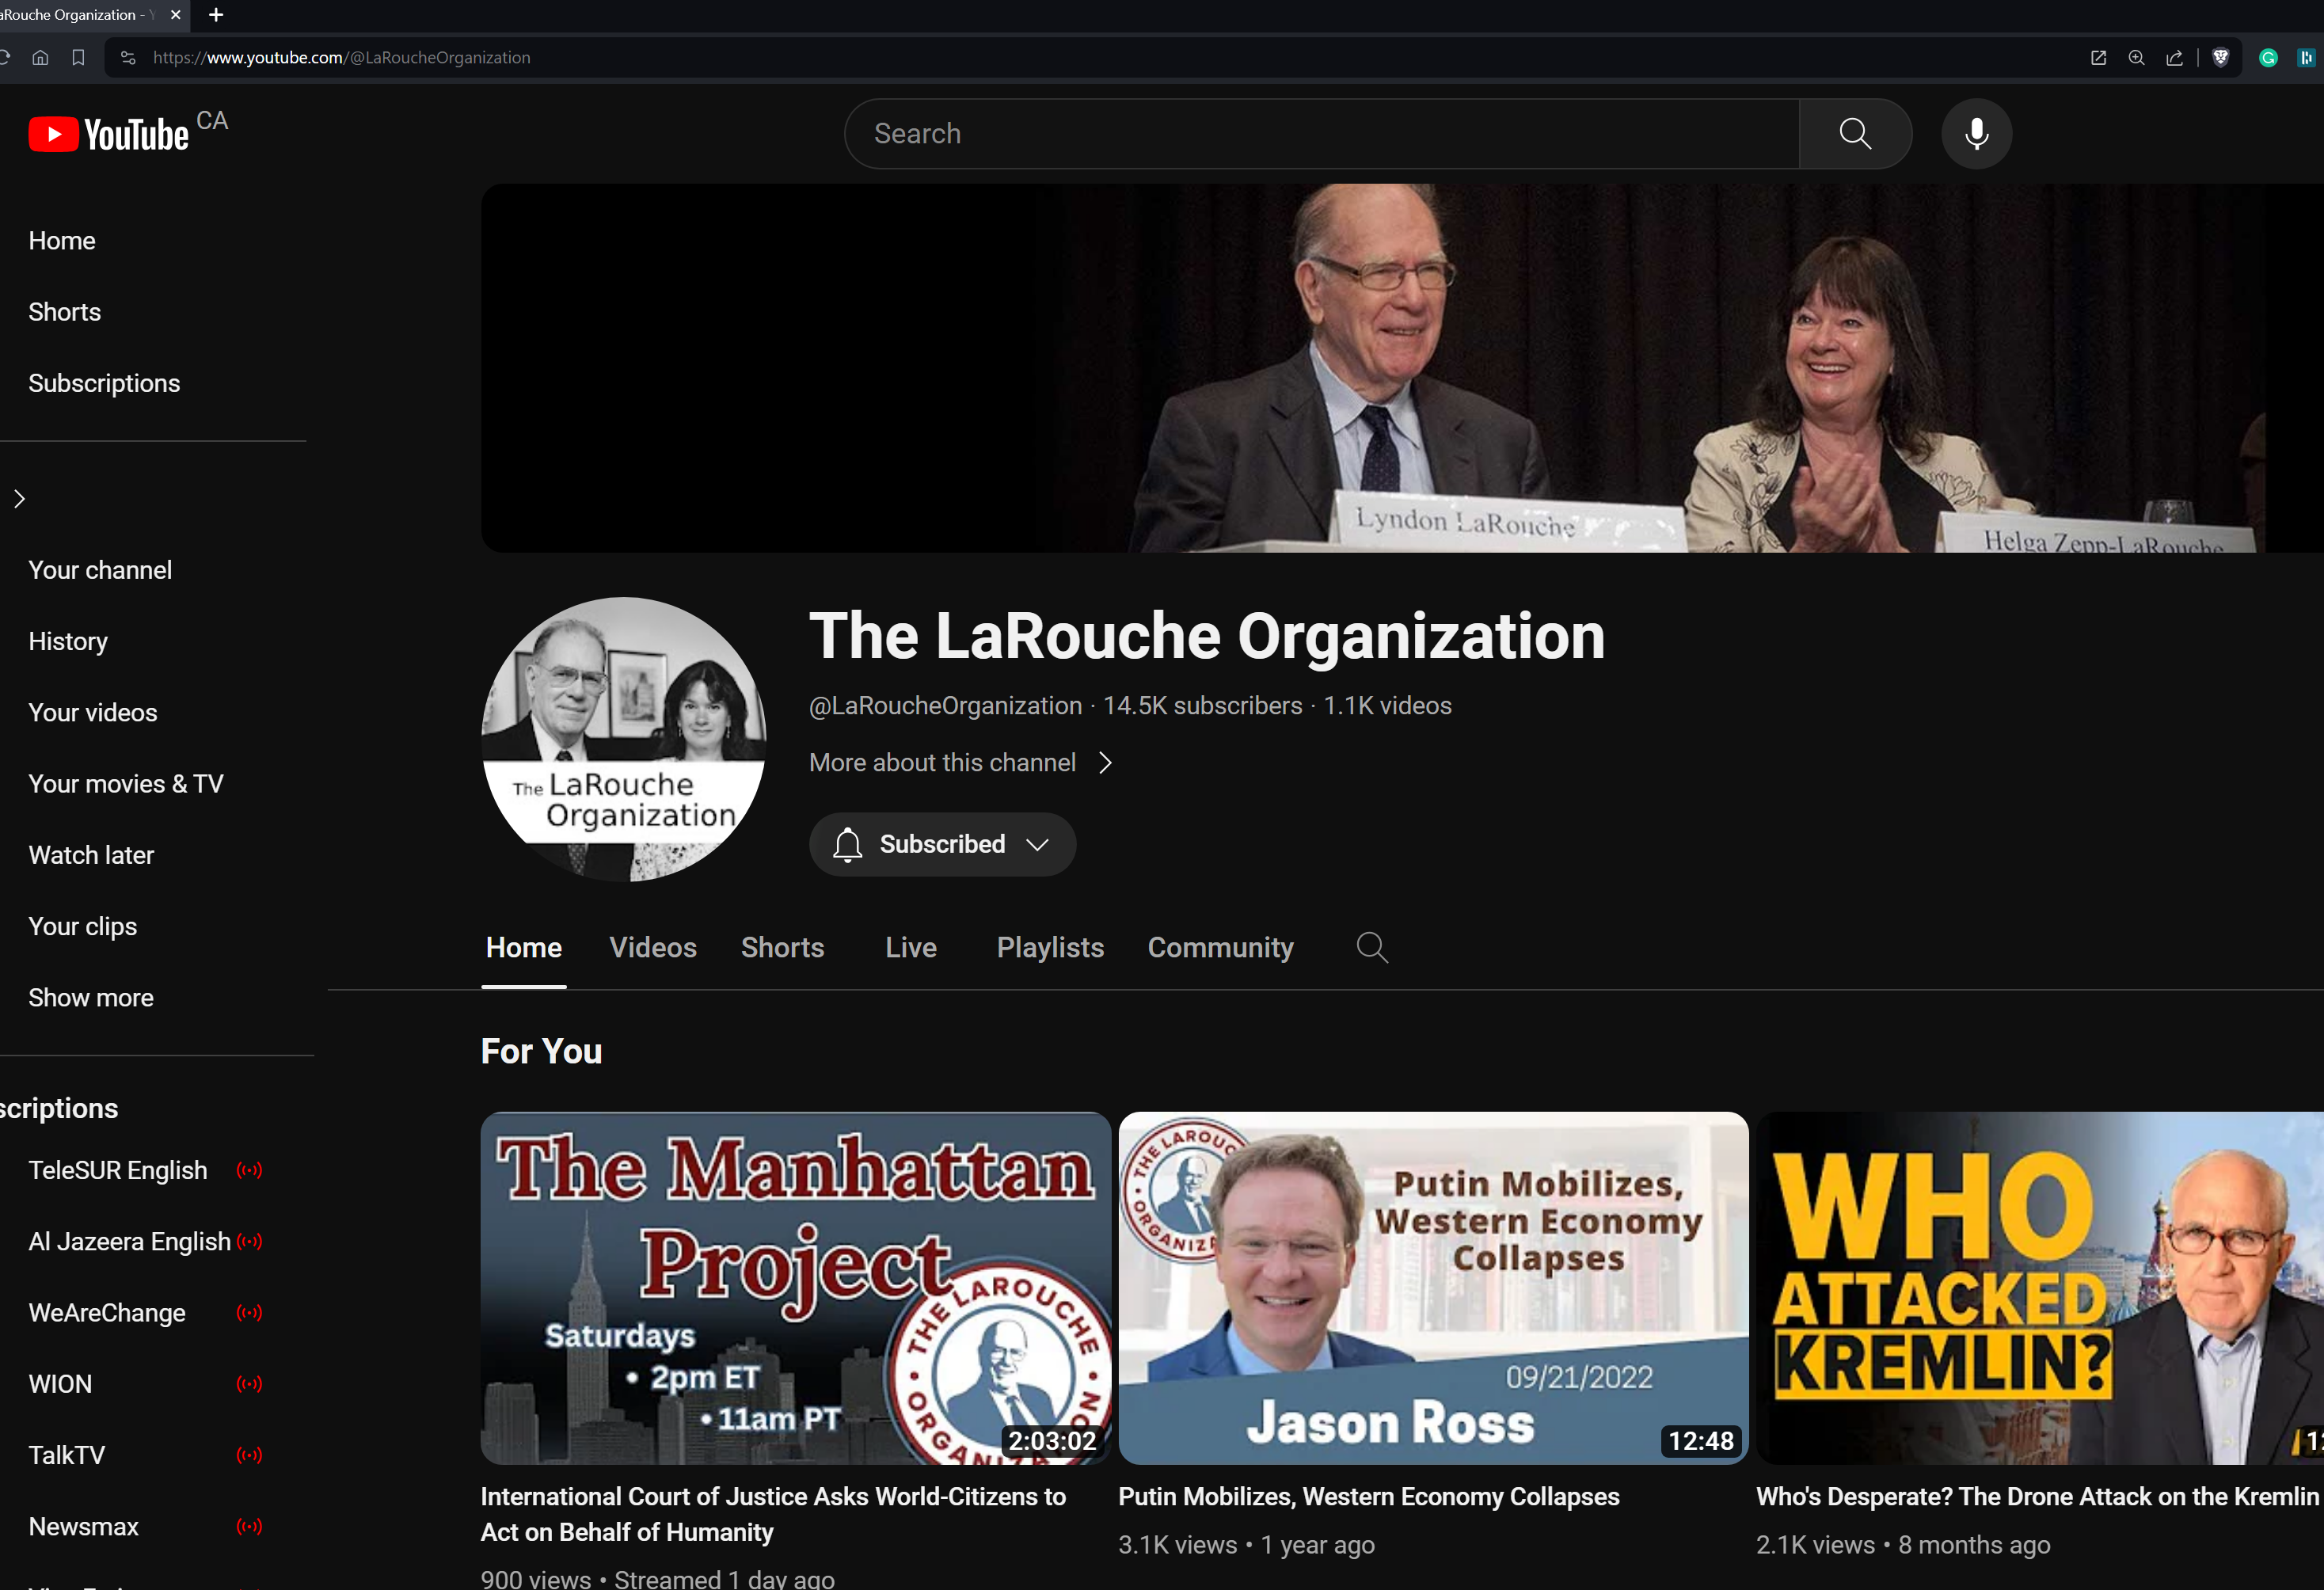The width and height of the screenshot is (2324, 1590).
Task: Open the Watch later list
Action: (91, 855)
